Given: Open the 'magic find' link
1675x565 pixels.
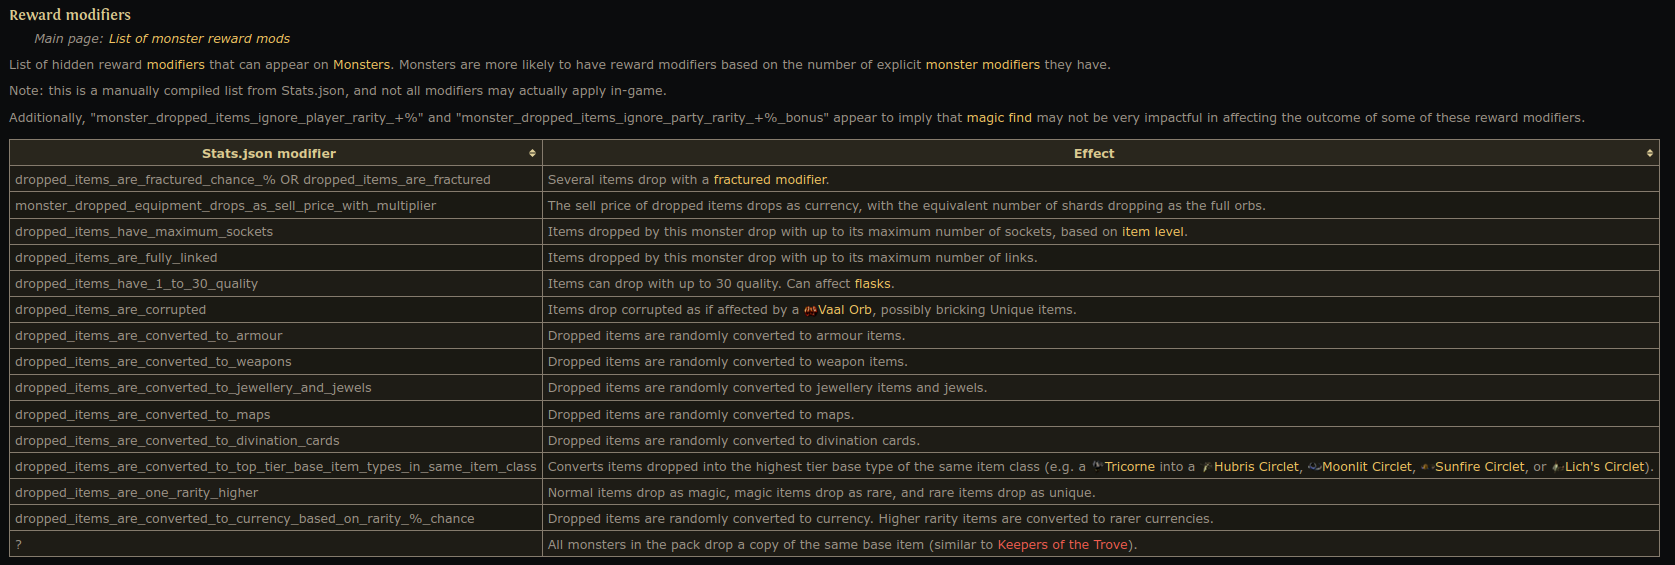Looking at the screenshot, I should tap(999, 118).
